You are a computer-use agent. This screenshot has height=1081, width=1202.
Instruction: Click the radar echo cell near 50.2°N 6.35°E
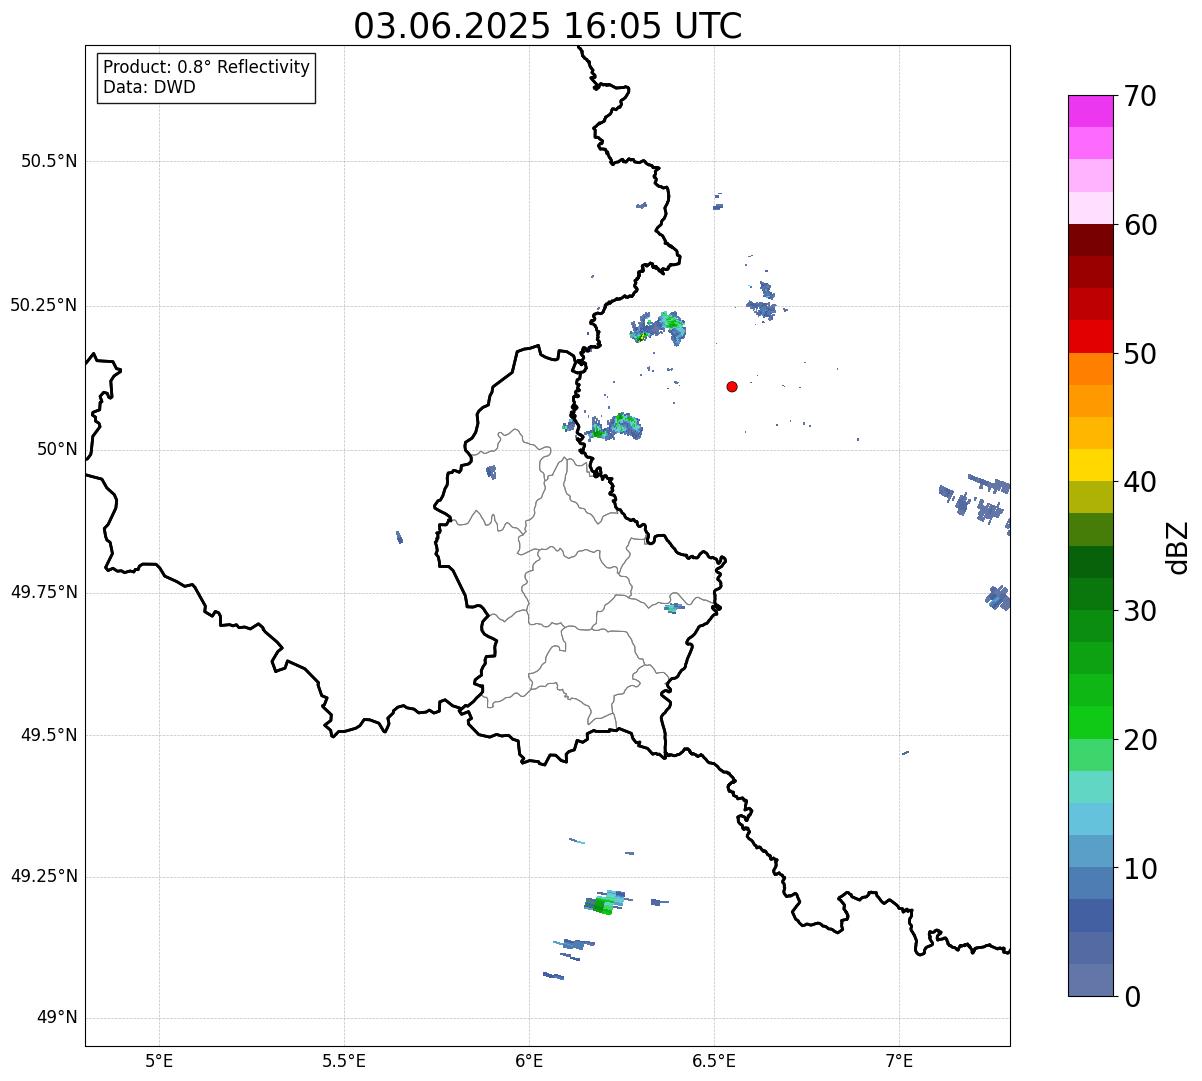pos(658,327)
